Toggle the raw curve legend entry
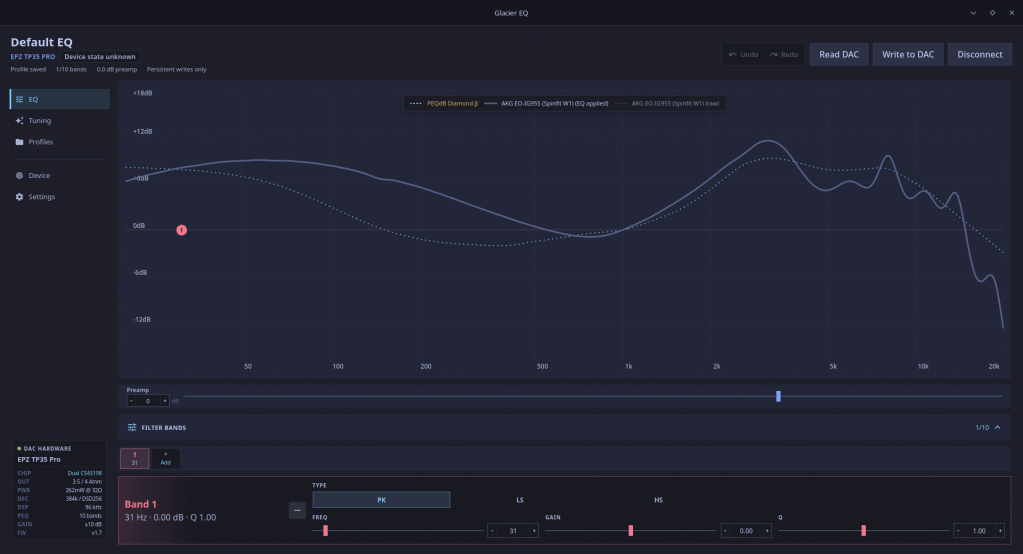 [667, 103]
